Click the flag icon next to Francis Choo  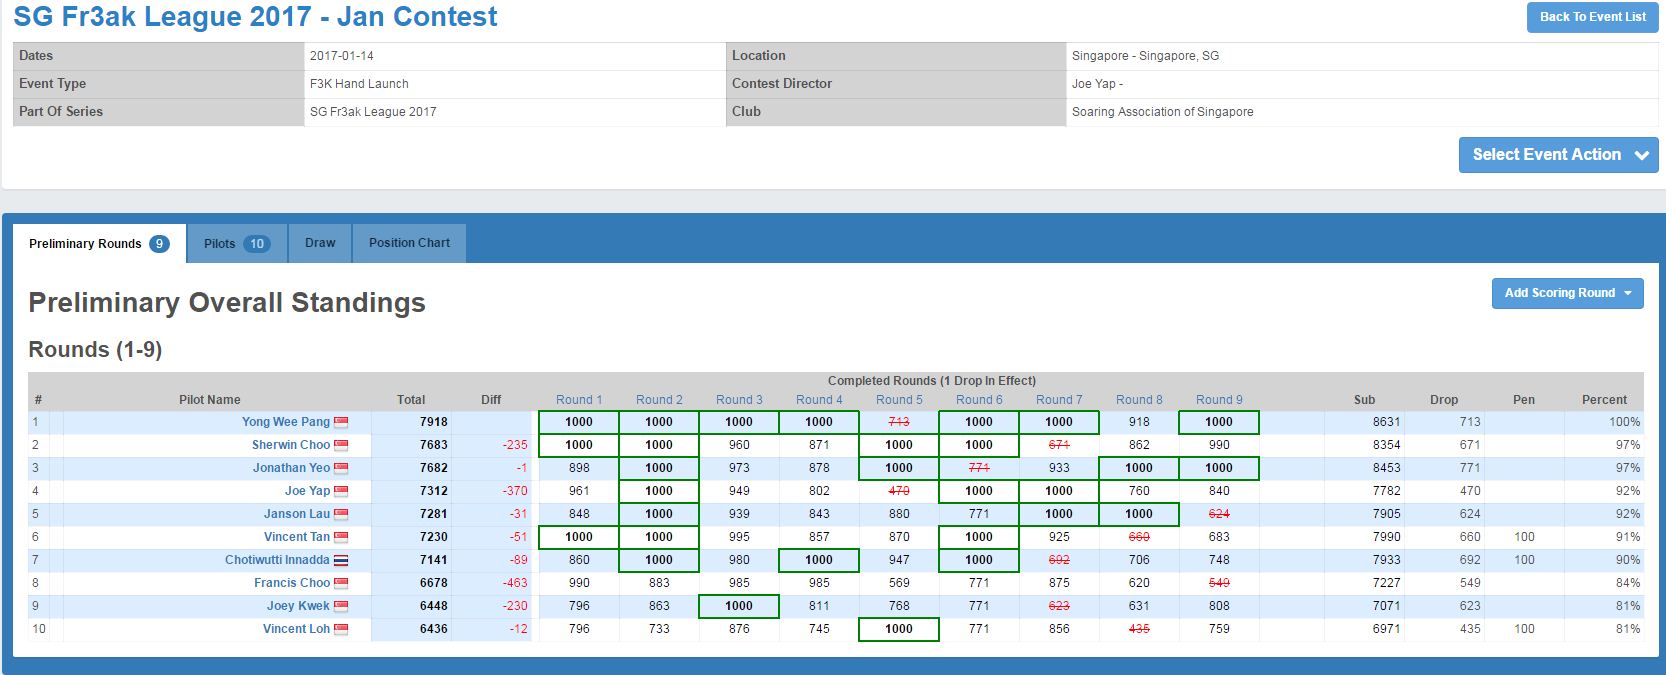[x=341, y=583]
